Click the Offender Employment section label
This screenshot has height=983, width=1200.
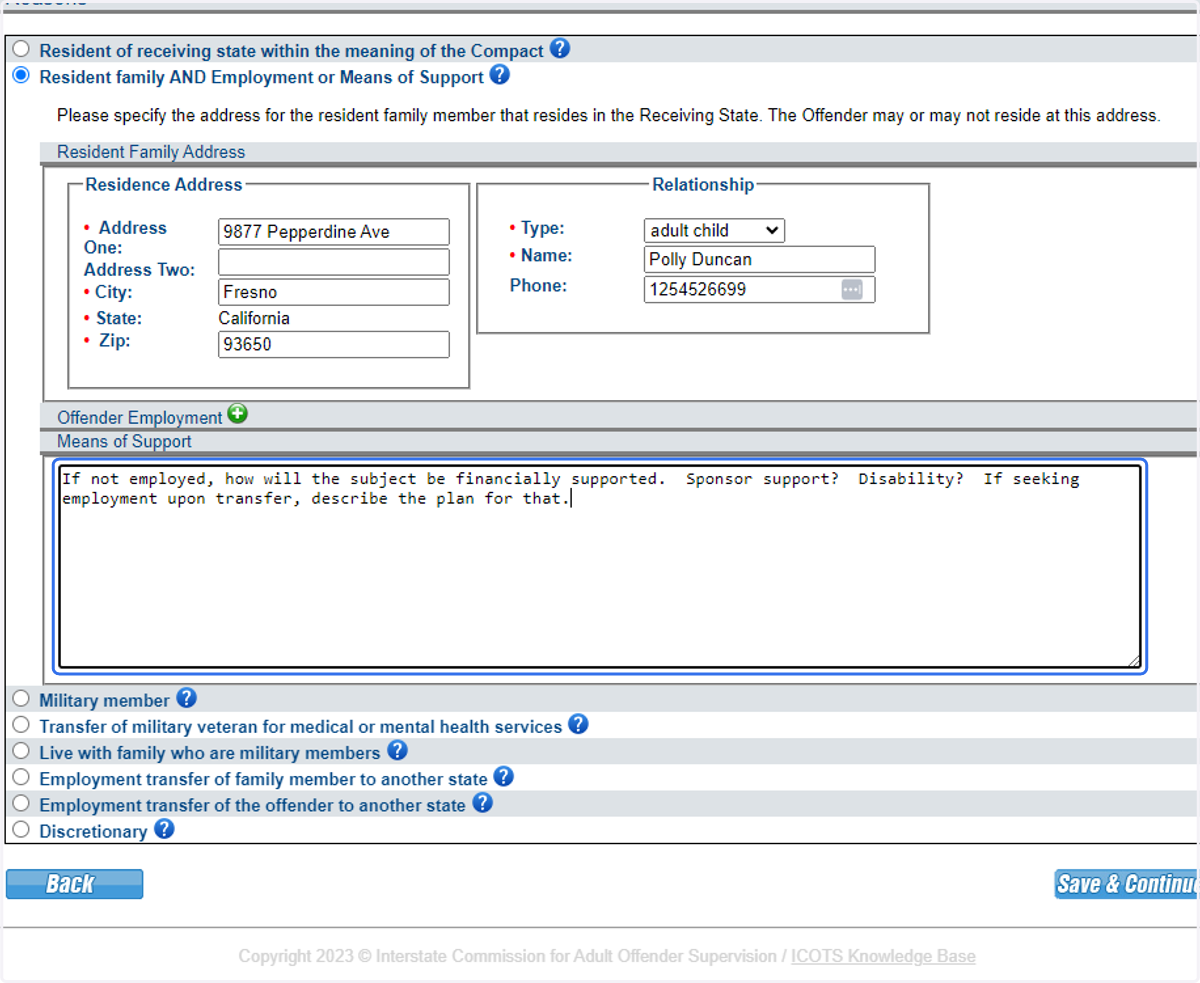[x=139, y=417]
